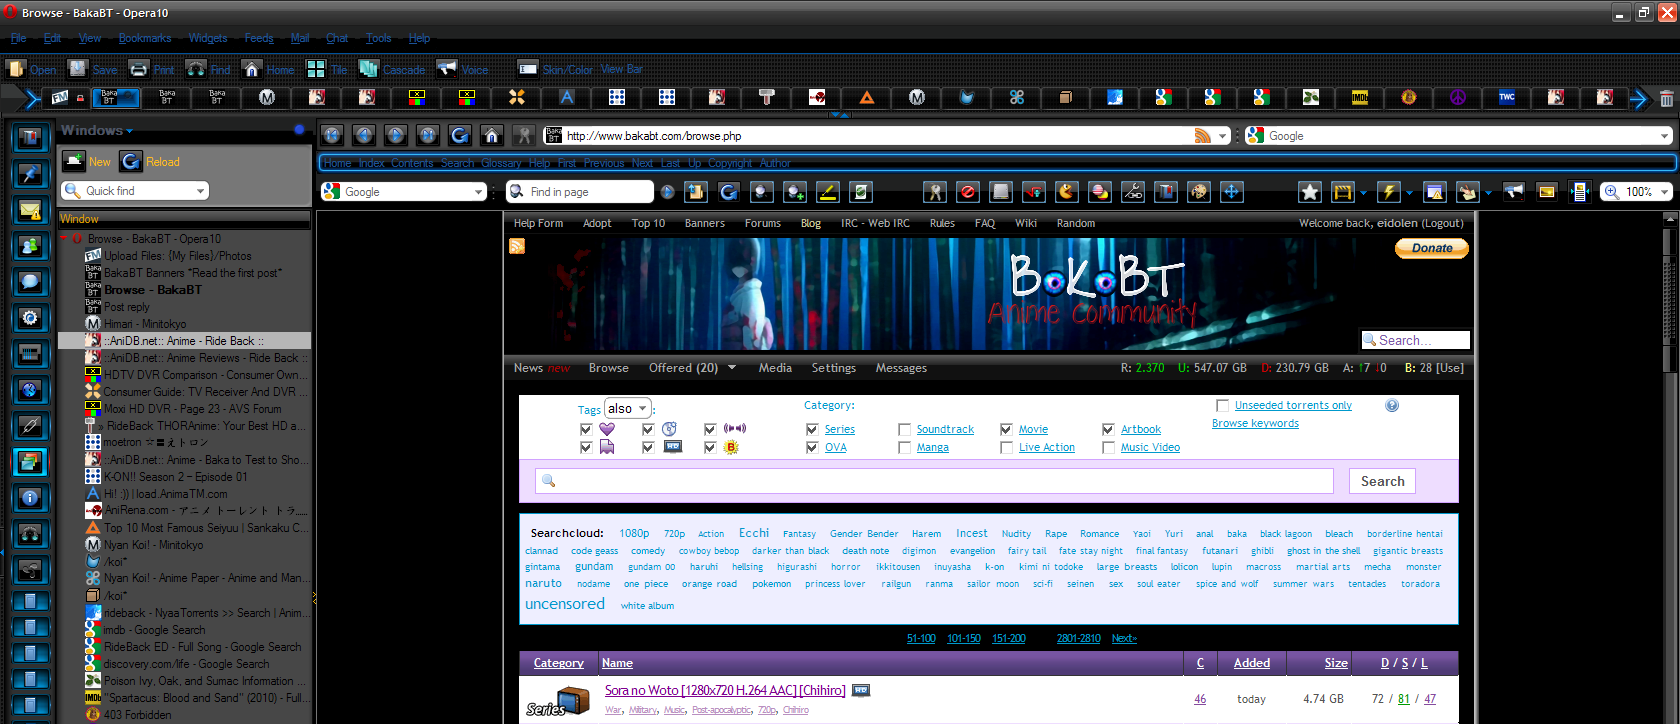Click the blue help question icon on page
This screenshot has width=1680, height=724.
click(1392, 405)
